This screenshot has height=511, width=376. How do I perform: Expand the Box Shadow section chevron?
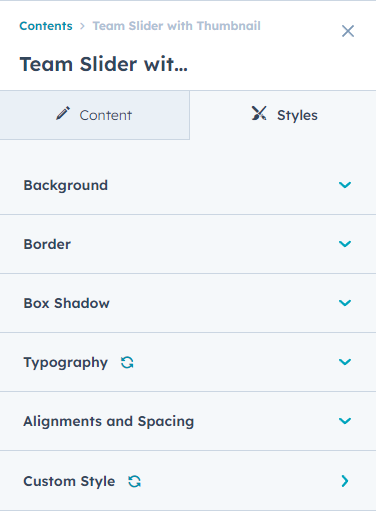[345, 303]
